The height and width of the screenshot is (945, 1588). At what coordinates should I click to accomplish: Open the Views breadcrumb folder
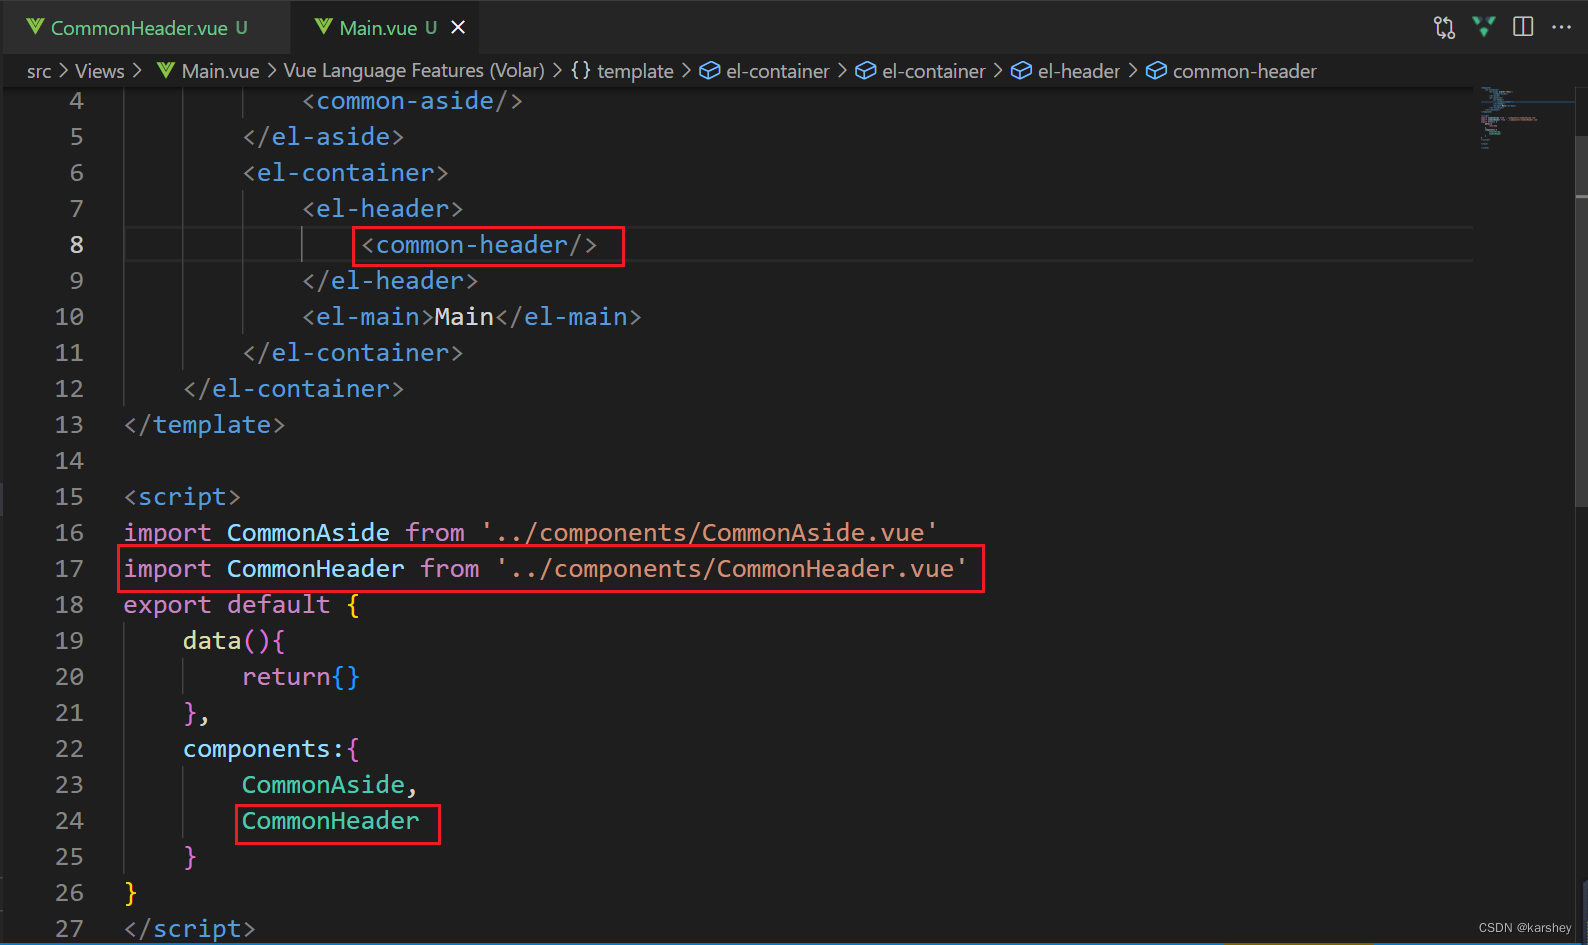pos(100,71)
